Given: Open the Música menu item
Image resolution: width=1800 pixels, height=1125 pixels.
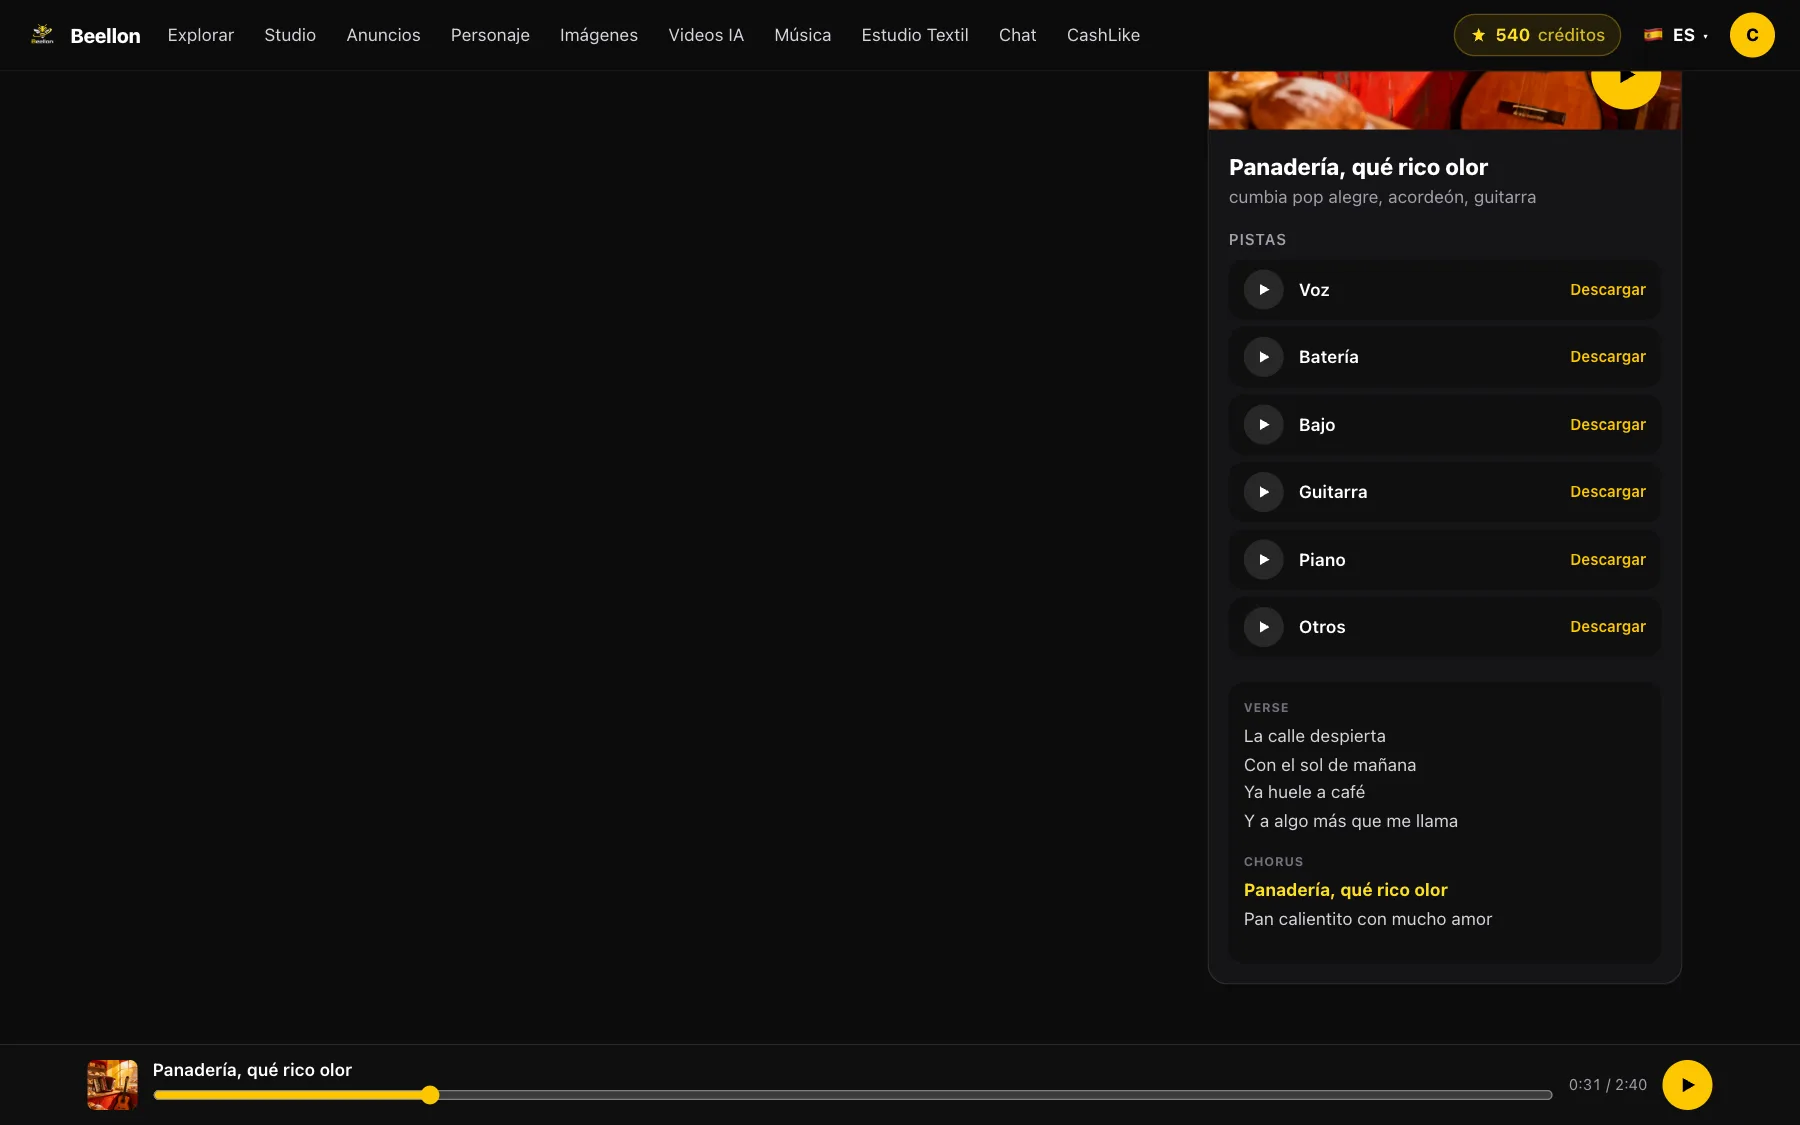Looking at the screenshot, I should tap(802, 35).
